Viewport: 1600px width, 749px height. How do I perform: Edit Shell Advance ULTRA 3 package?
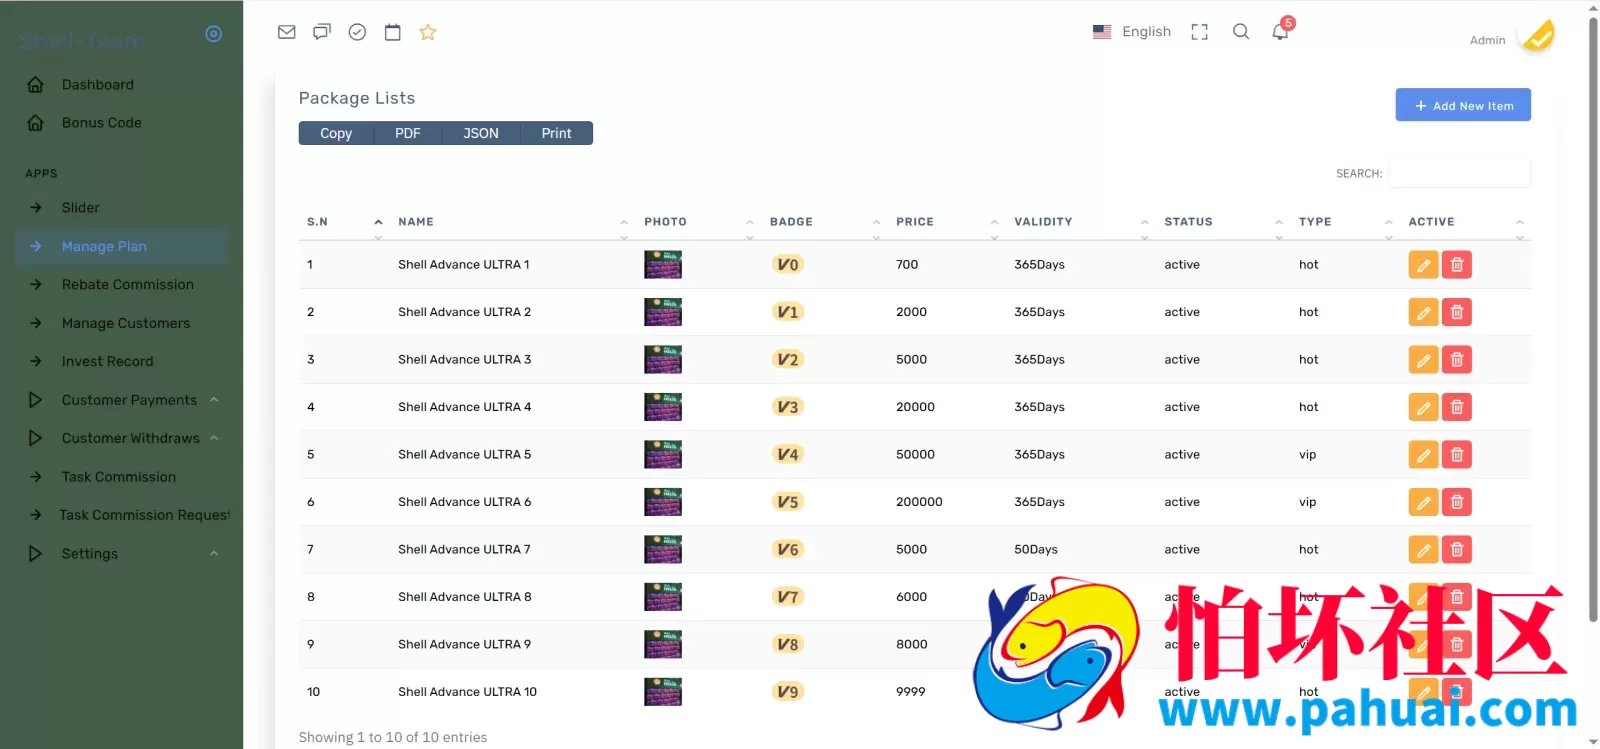tap(1423, 360)
